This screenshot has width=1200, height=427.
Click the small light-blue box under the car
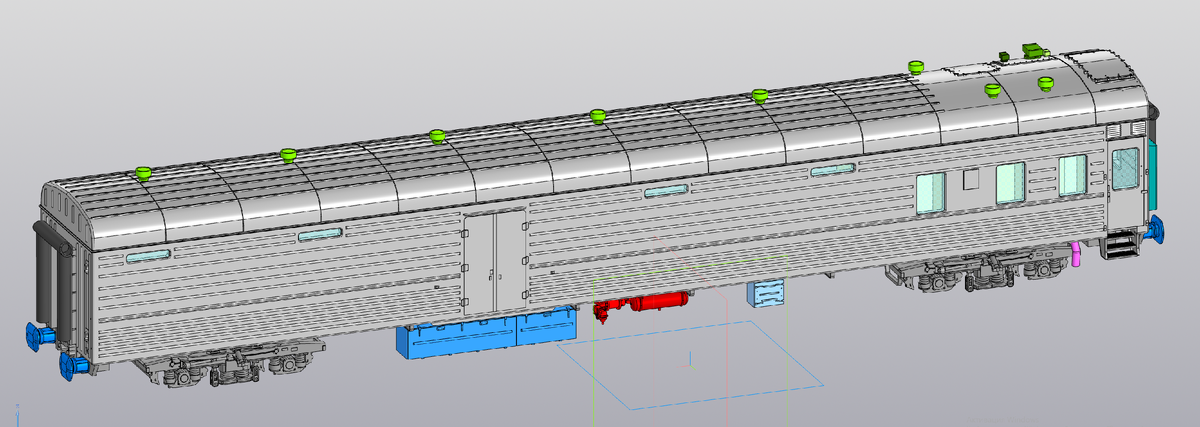(767, 293)
